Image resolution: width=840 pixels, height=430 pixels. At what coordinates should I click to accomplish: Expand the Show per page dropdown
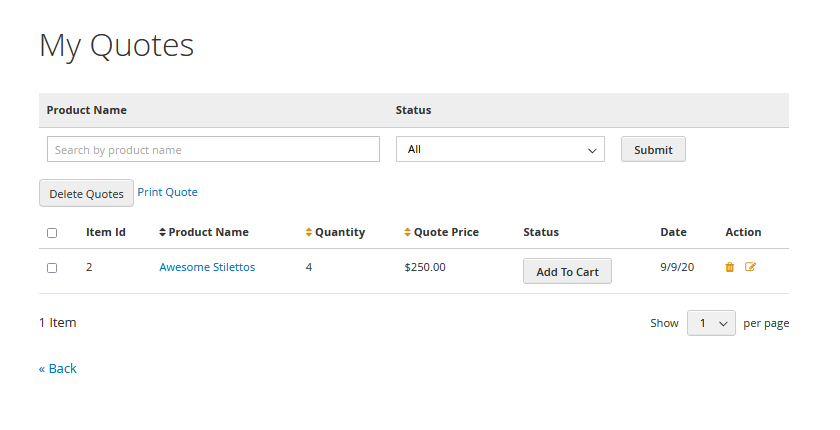(x=711, y=323)
